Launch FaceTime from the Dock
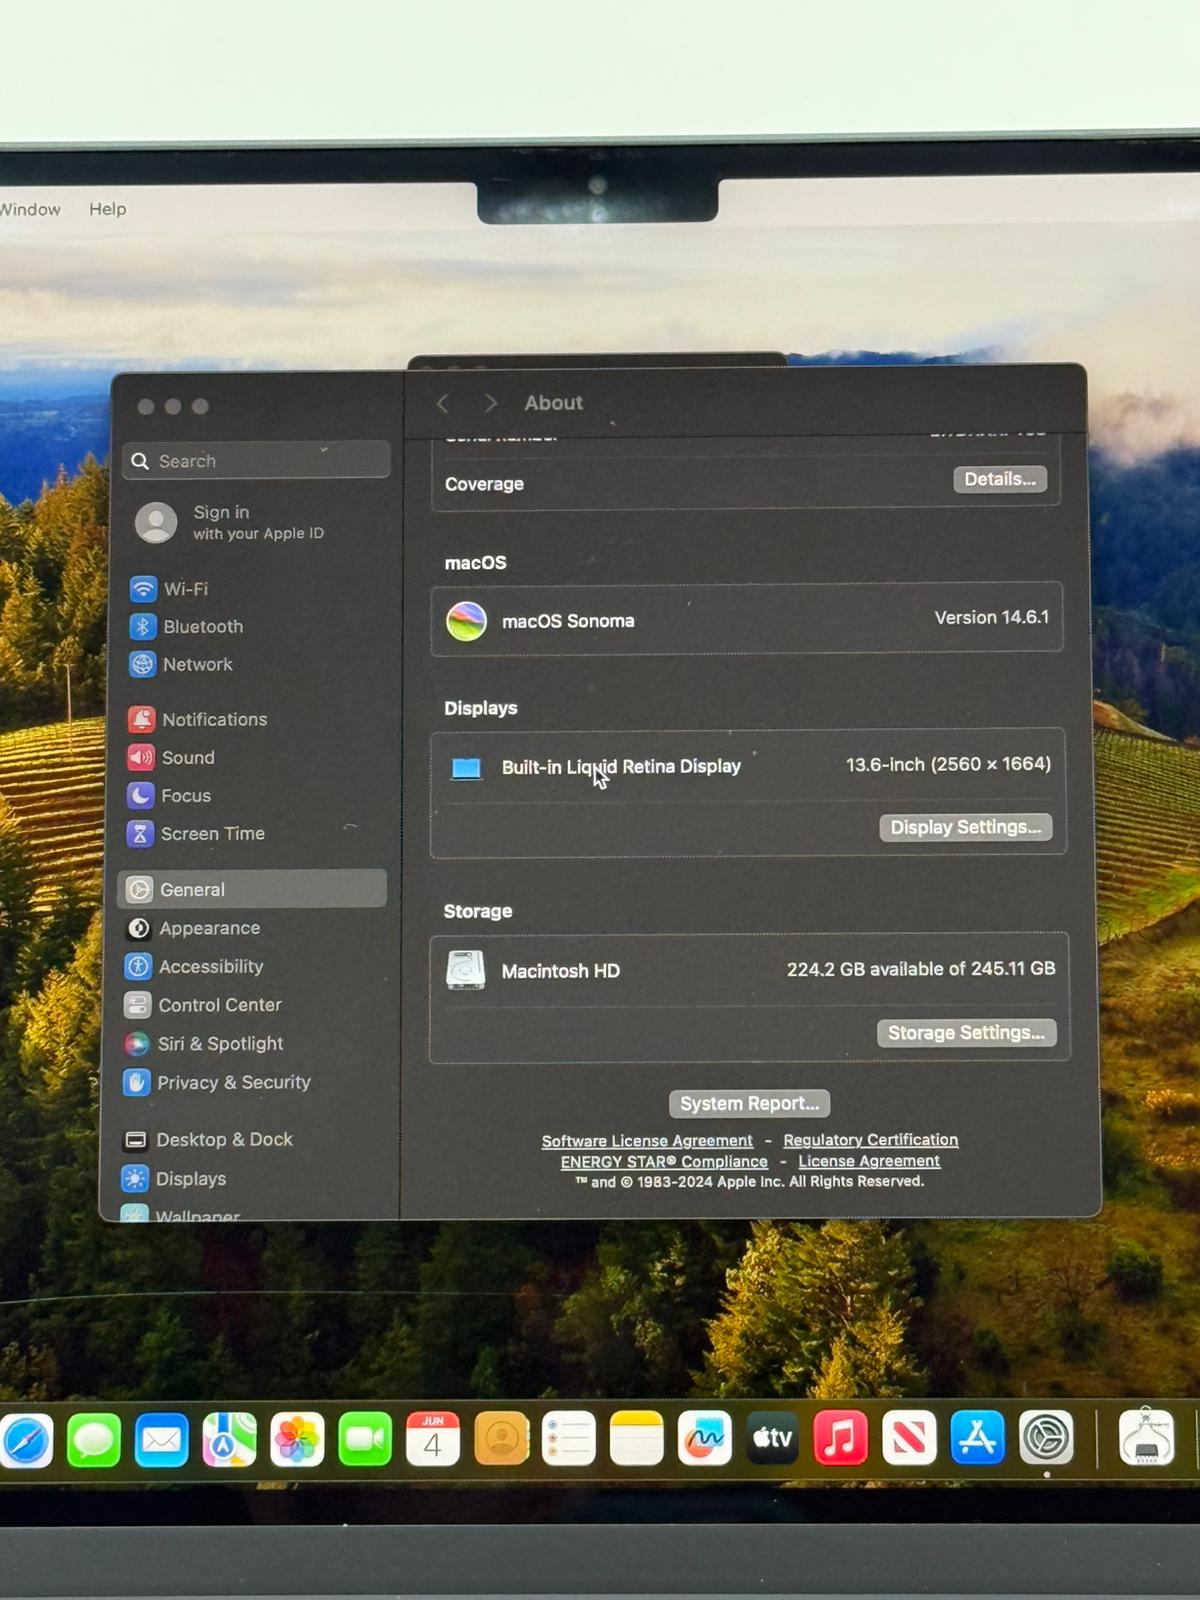The image size is (1200, 1600). (365, 1440)
